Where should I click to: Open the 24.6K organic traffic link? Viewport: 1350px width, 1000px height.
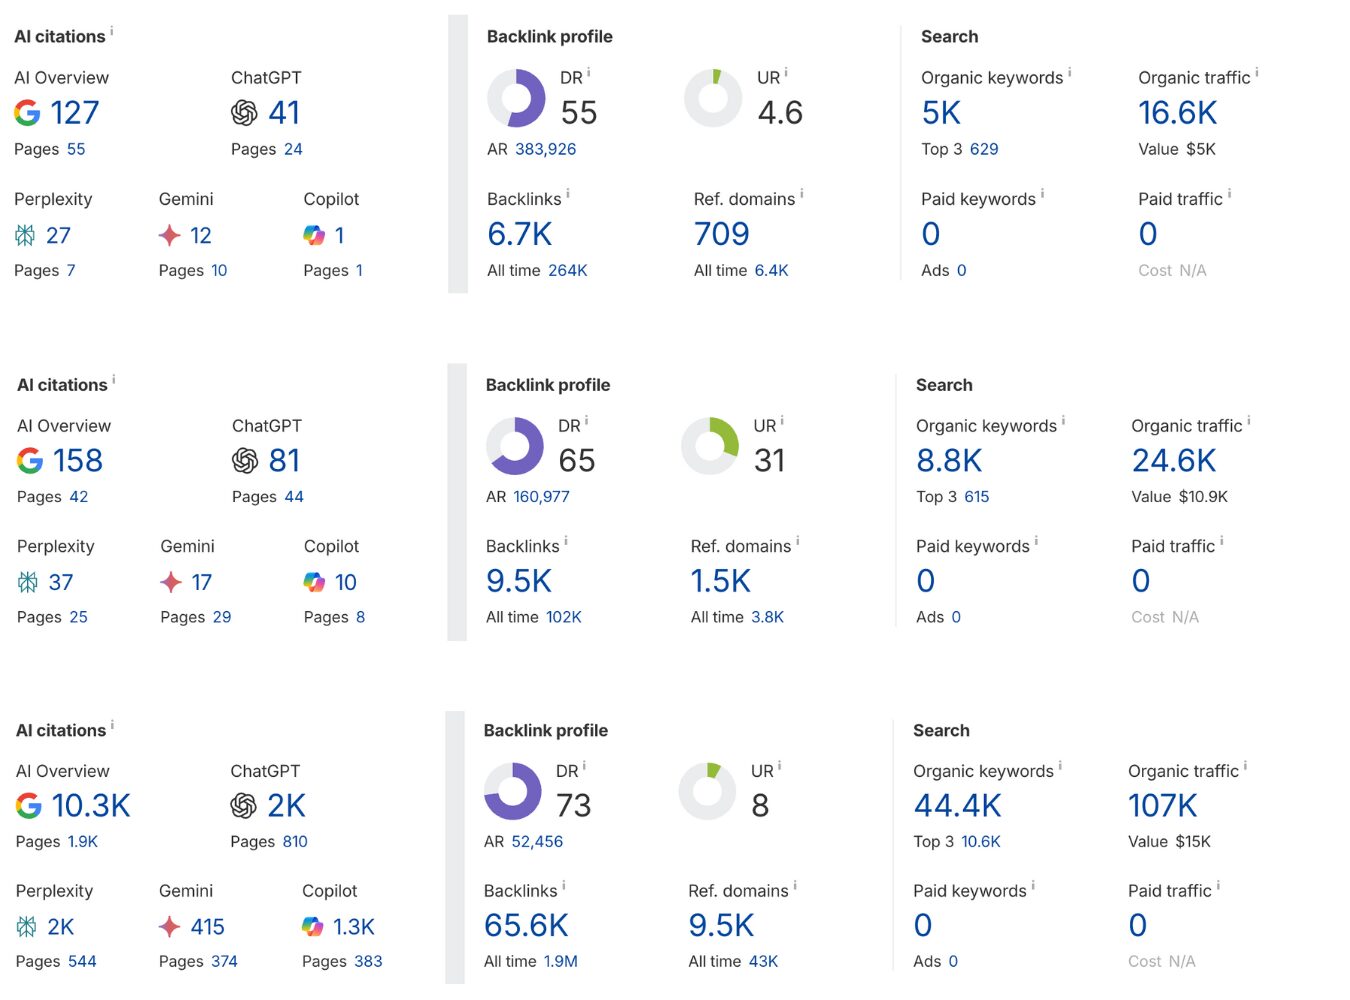click(1174, 460)
